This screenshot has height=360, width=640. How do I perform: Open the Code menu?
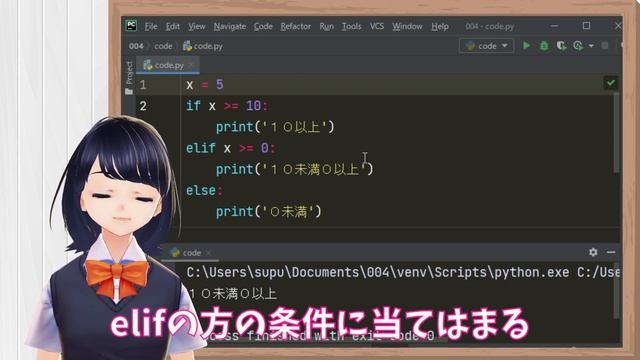pos(263,27)
